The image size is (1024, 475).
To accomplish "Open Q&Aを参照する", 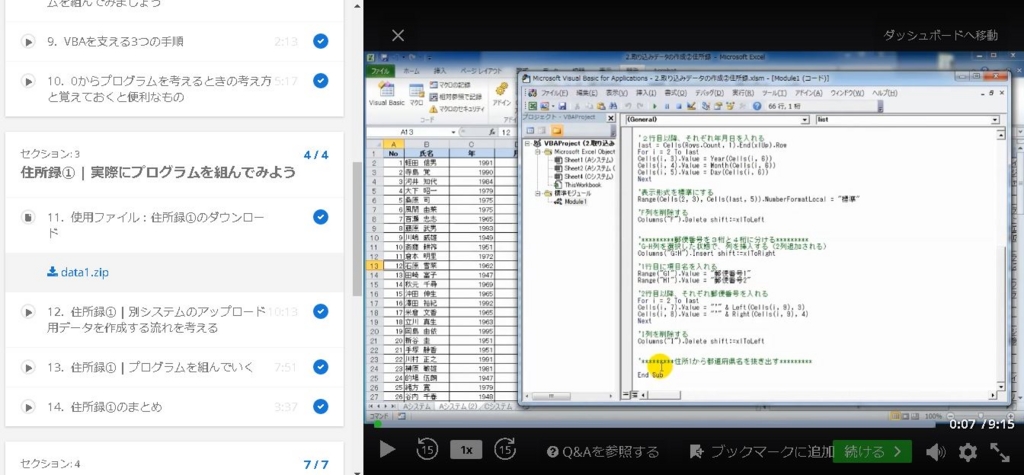I will pos(603,451).
